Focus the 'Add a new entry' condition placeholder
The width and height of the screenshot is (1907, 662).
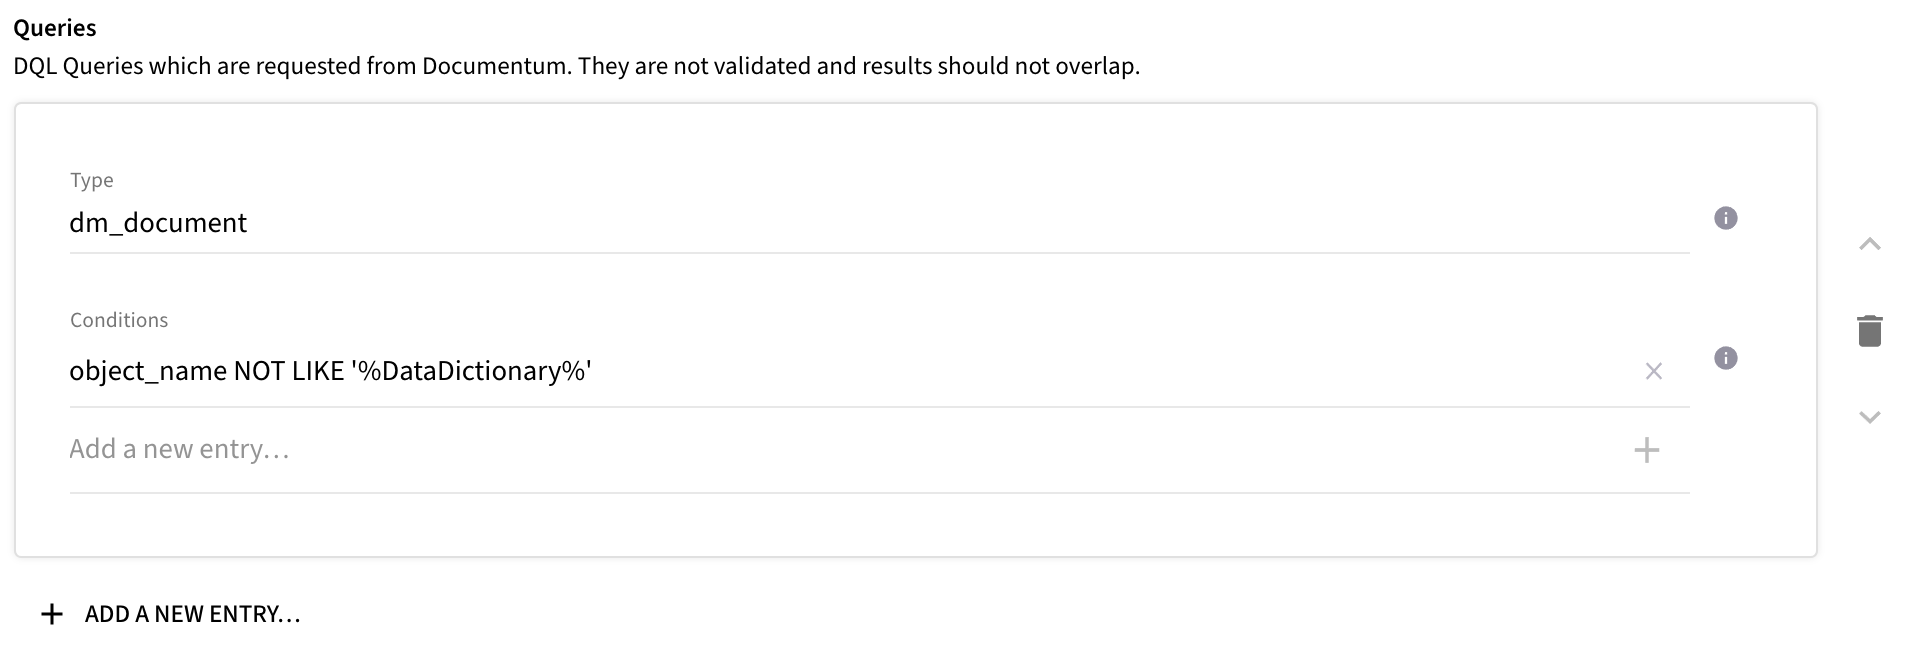[x=179, y=448]
